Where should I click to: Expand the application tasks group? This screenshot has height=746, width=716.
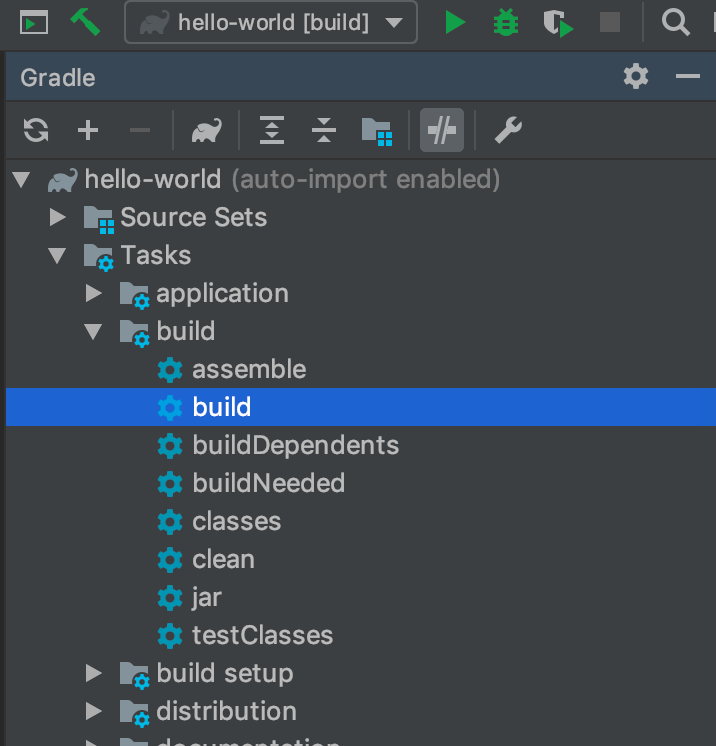pos(94,294)
